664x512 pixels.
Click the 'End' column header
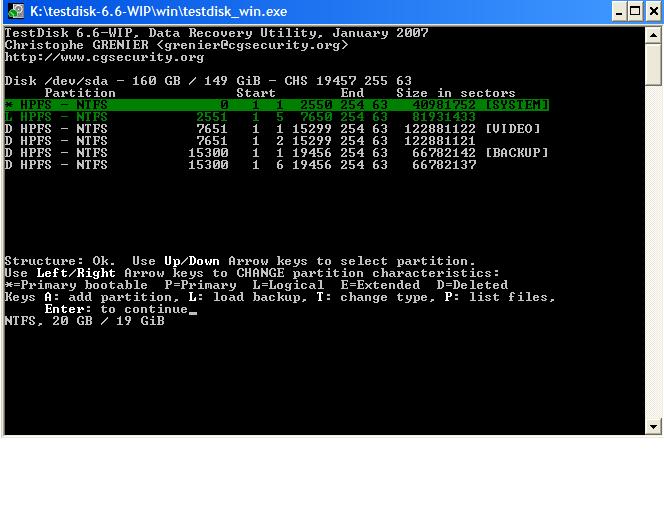click(x=352, y=93)
